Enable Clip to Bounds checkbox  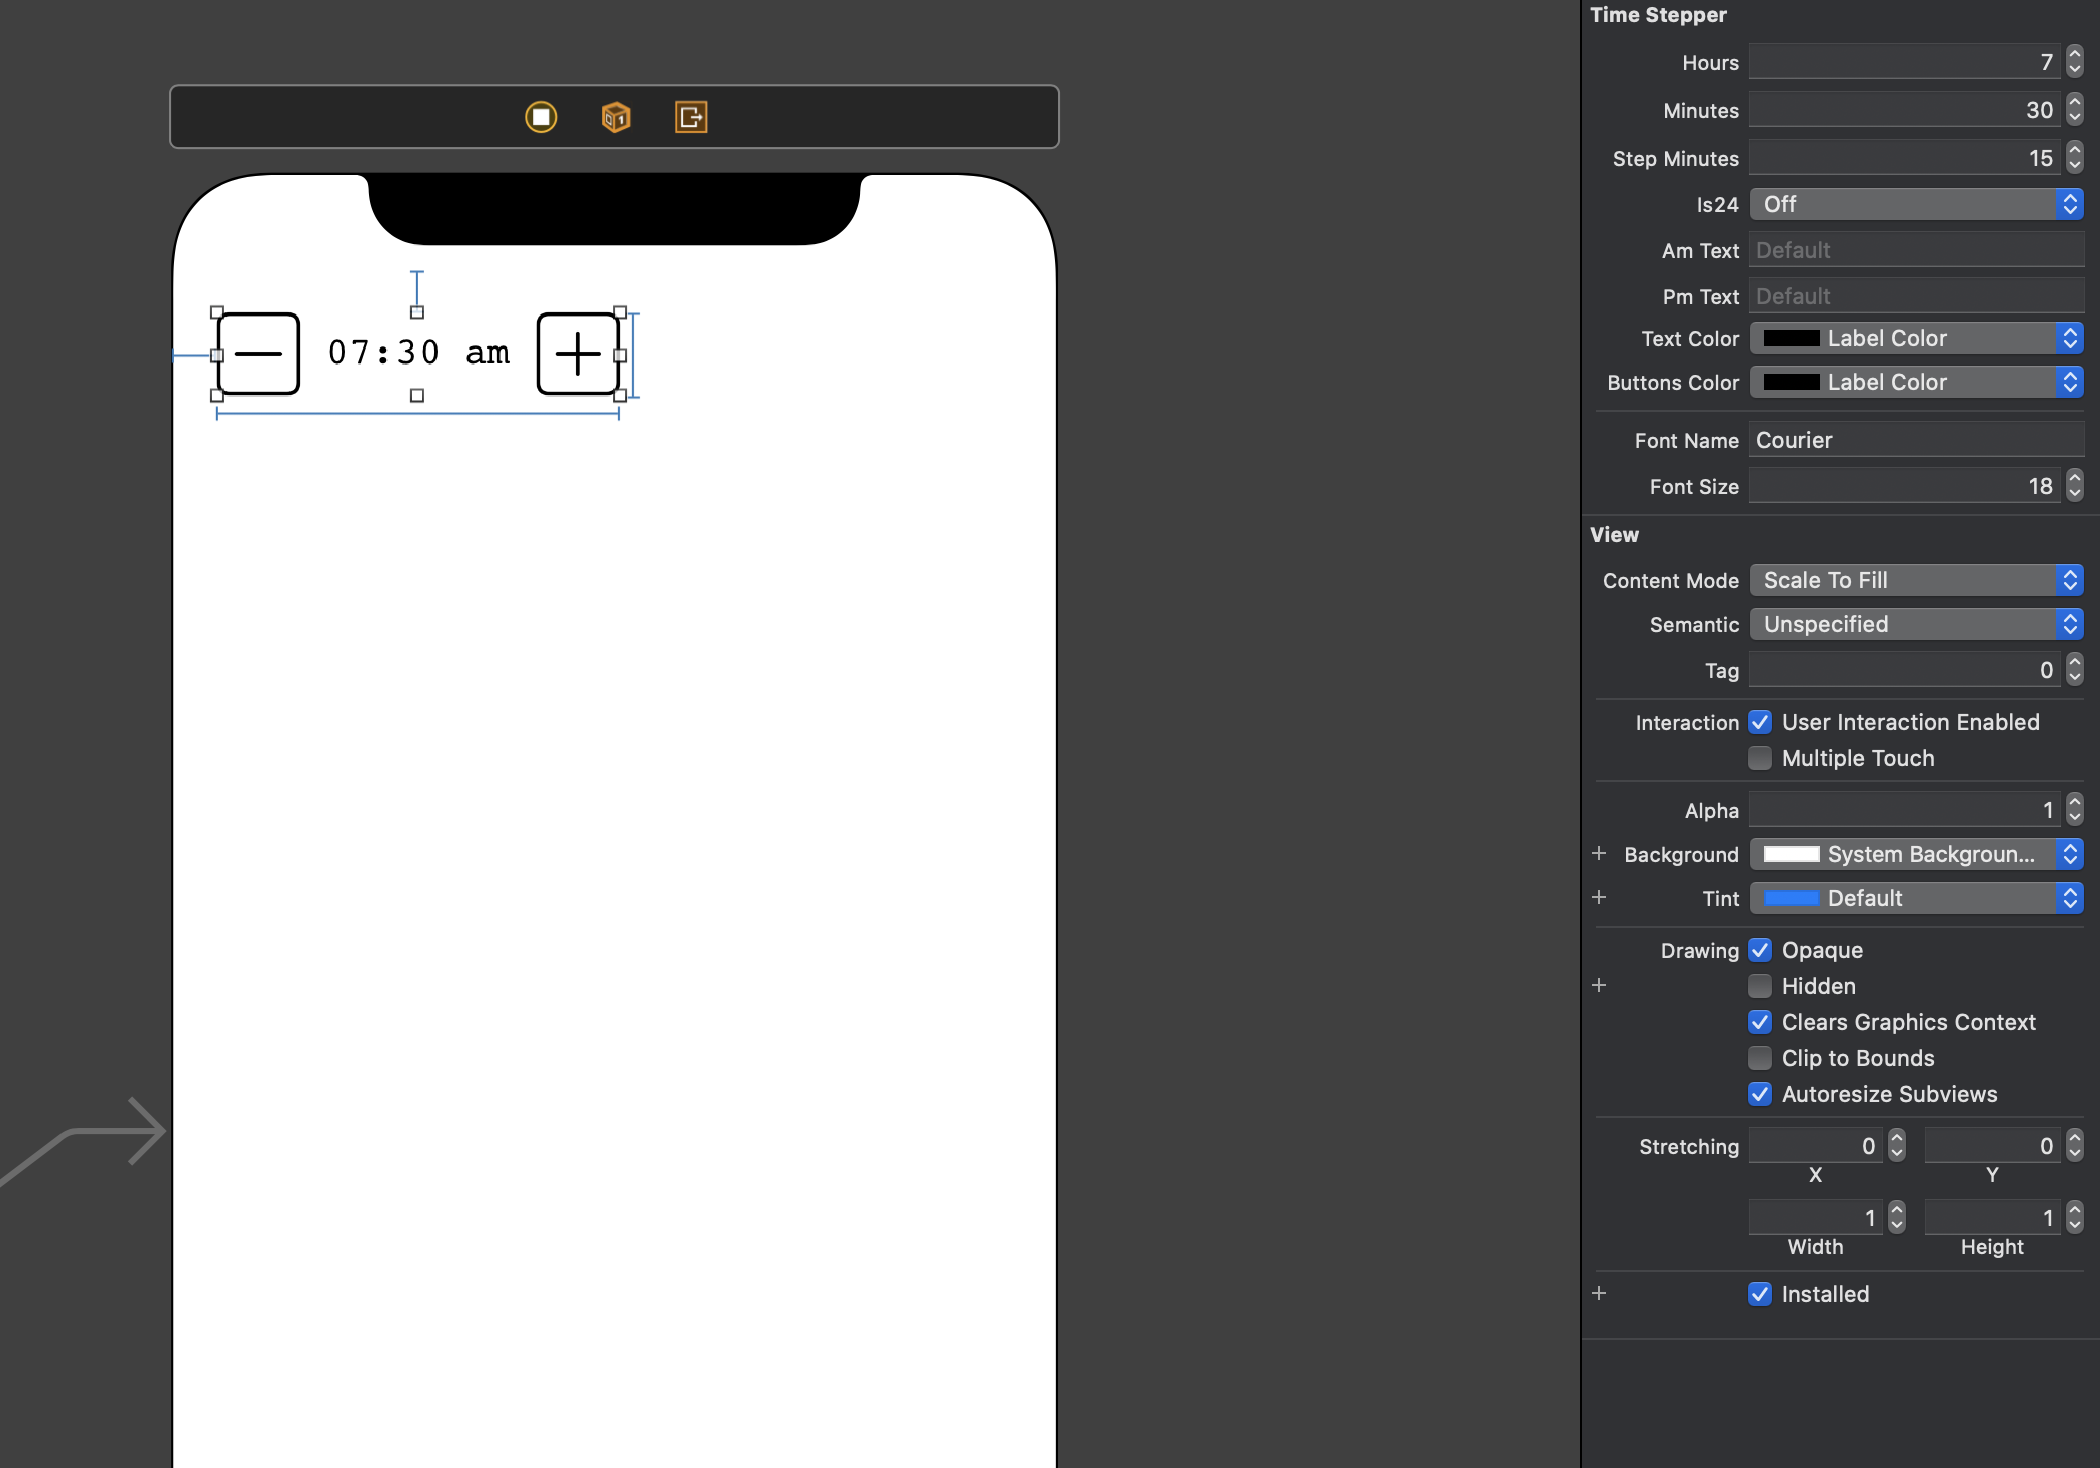click(1760, 1058)
